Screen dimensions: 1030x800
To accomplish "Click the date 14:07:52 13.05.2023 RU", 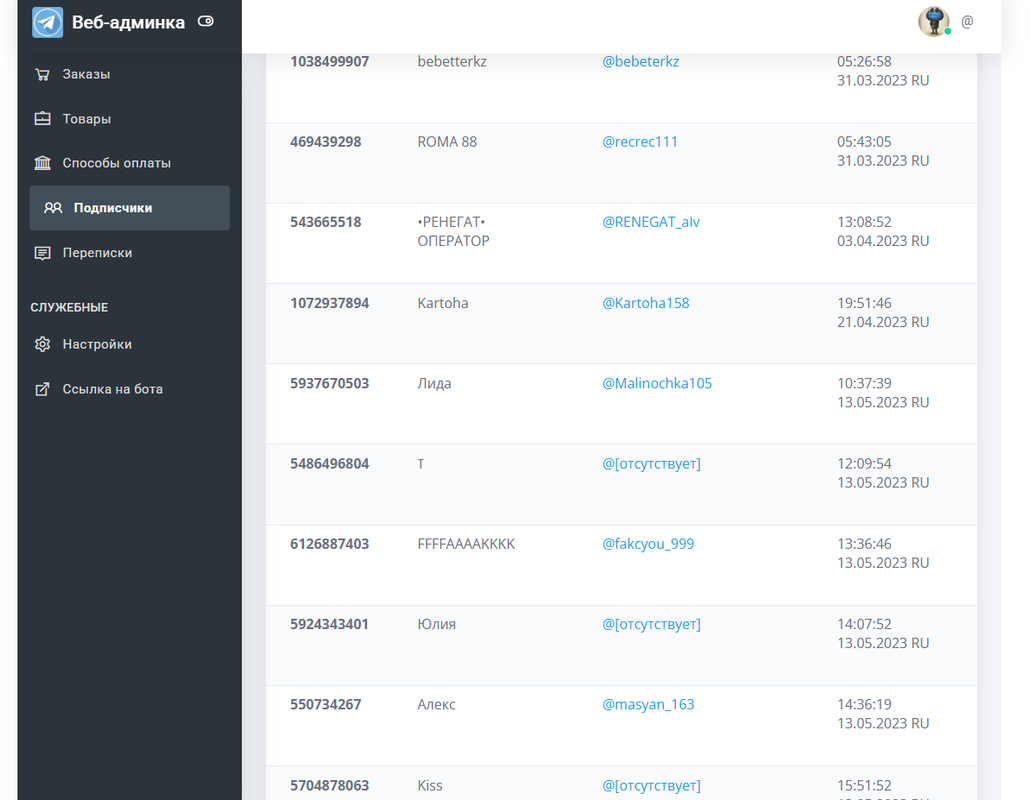I will pyautogui.click(x=882, y=633).
